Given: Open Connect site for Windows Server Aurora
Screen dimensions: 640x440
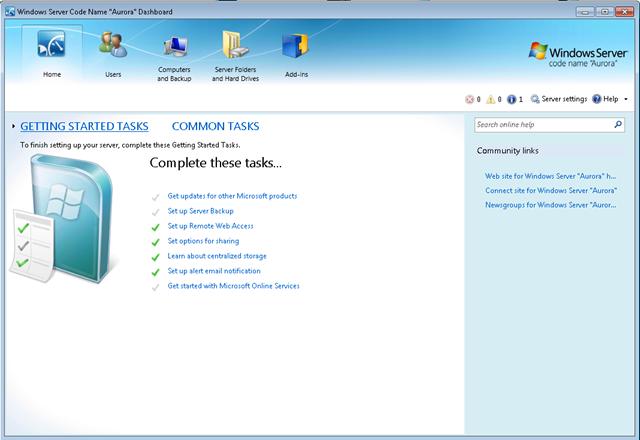Looking at the screenshot, I should click(x=551, y=190).
